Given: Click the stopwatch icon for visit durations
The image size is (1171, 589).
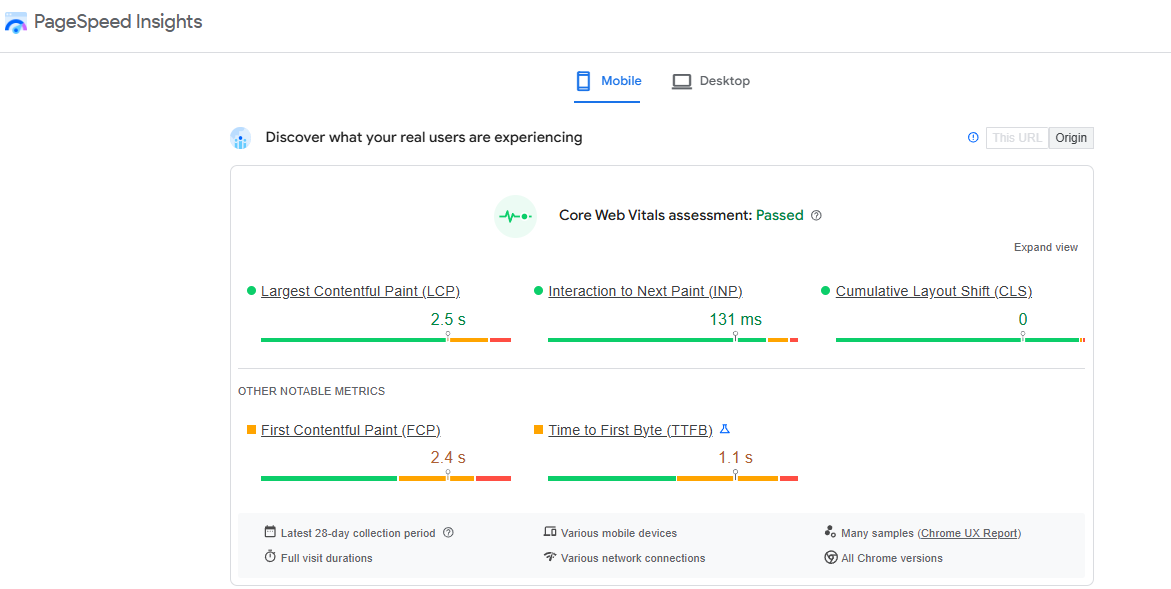Looking at the screenshot, I should click(x=270, y=556).
